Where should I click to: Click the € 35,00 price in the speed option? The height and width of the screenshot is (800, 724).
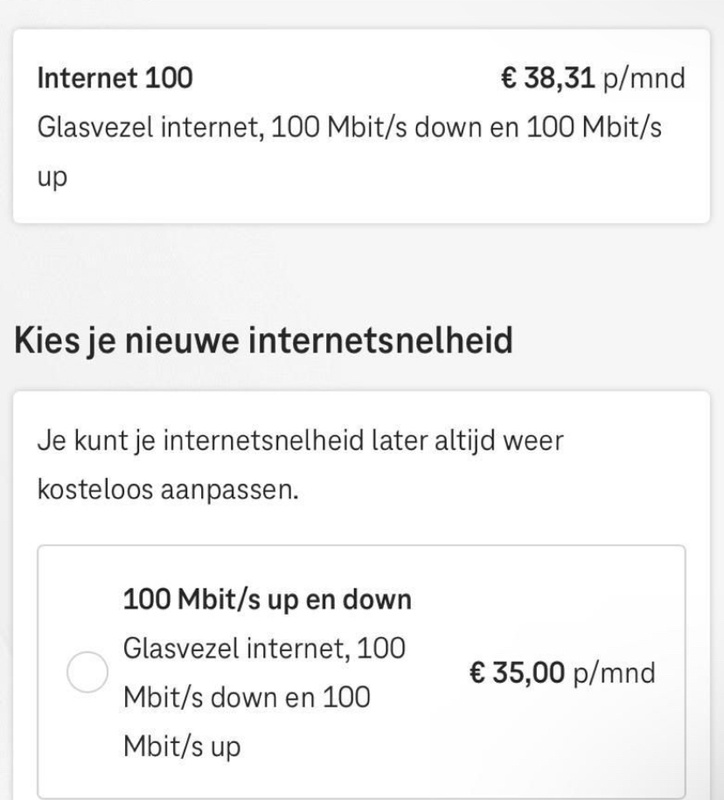[518, 673]
